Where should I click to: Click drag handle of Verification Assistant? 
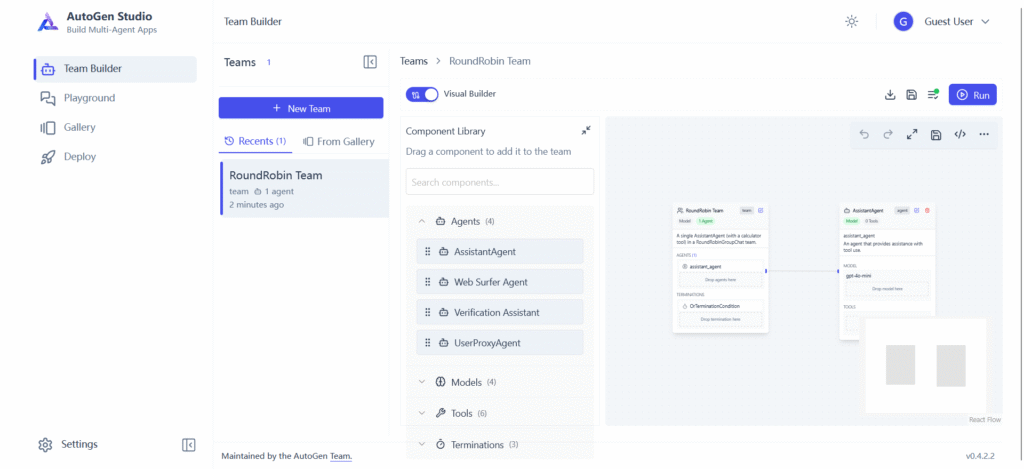point(428,312)
